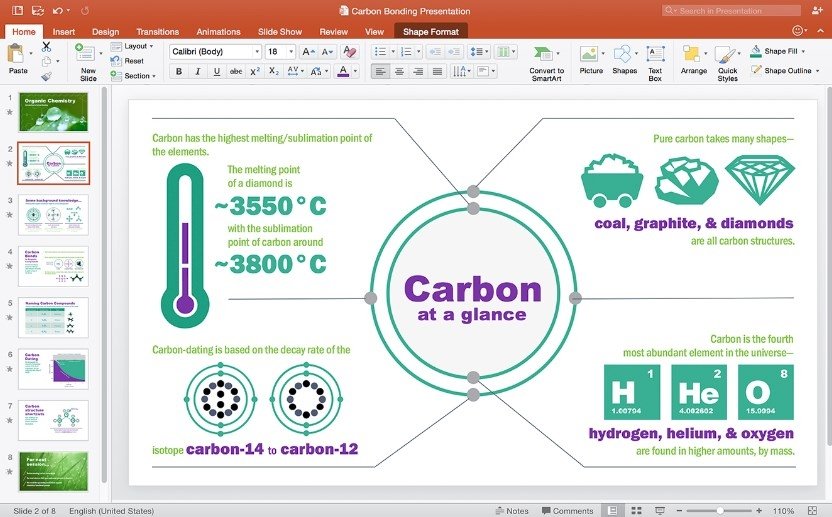This screenshot has width=832, height=517.
Task: Click the Cut scissors icon
Action: 46,47
